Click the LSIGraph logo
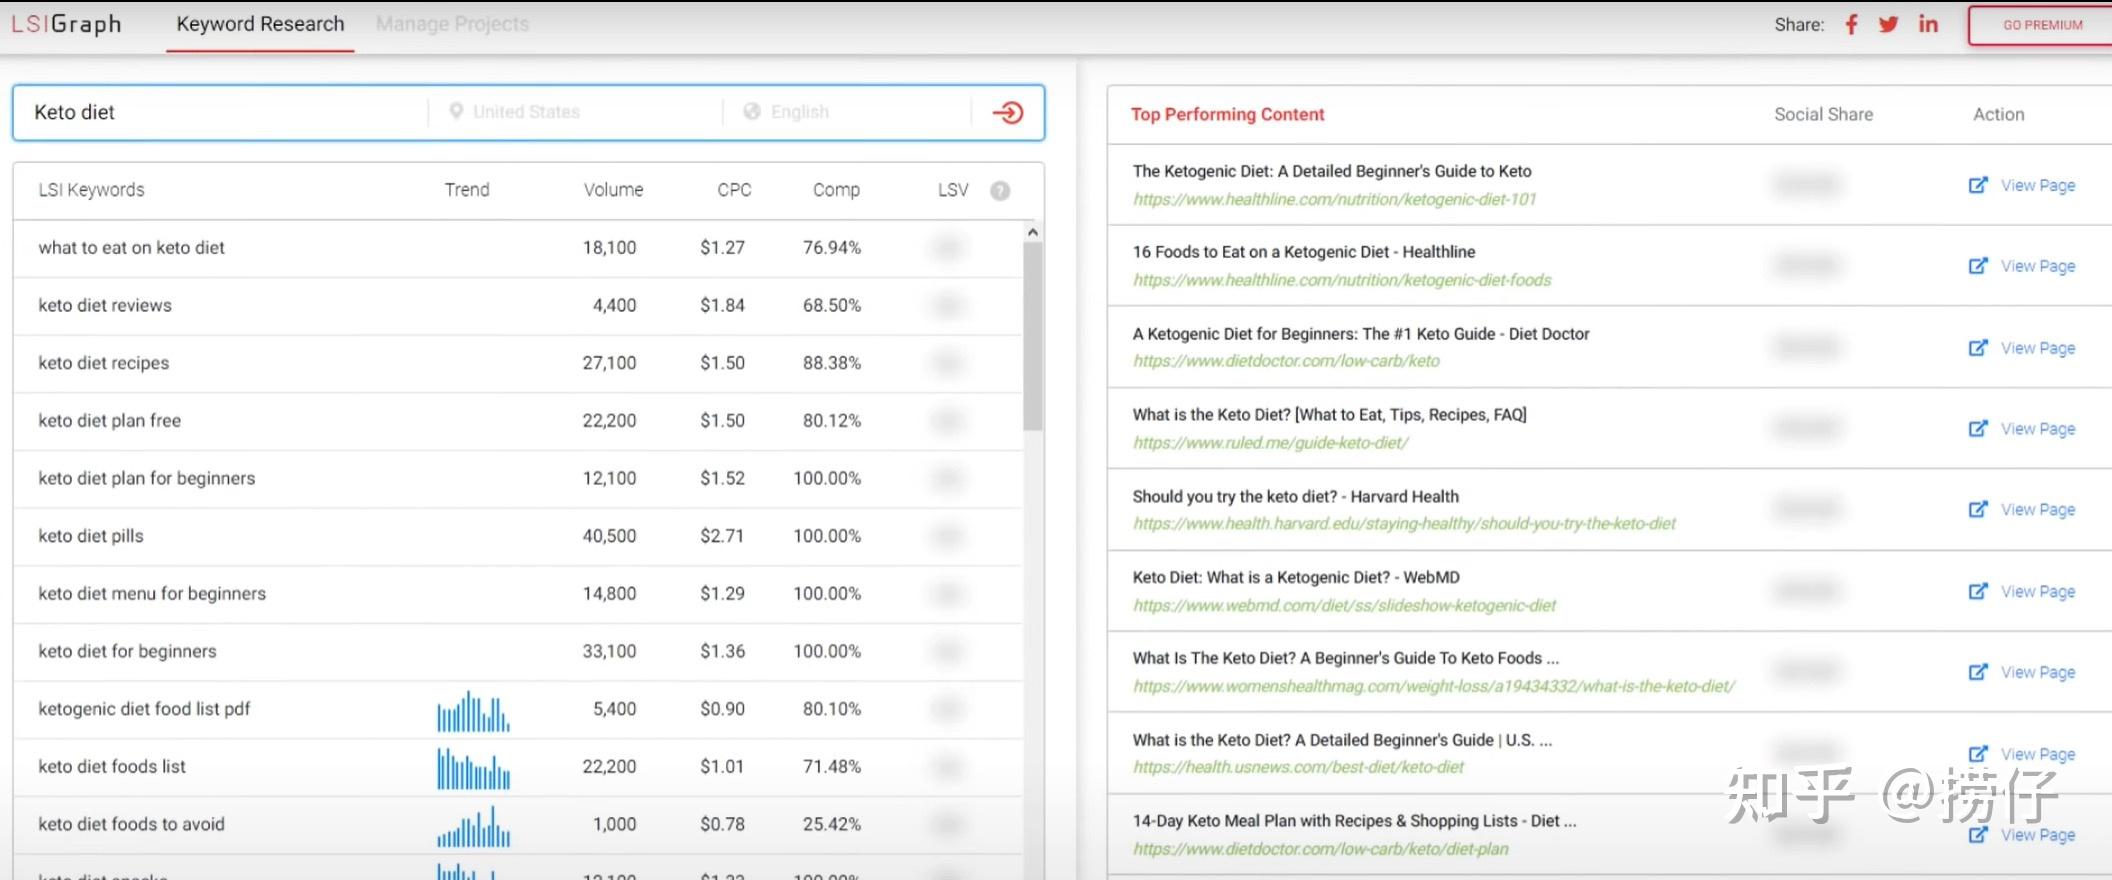The image size is (2112, 880). pyautogui.click(x=66, y=24)
